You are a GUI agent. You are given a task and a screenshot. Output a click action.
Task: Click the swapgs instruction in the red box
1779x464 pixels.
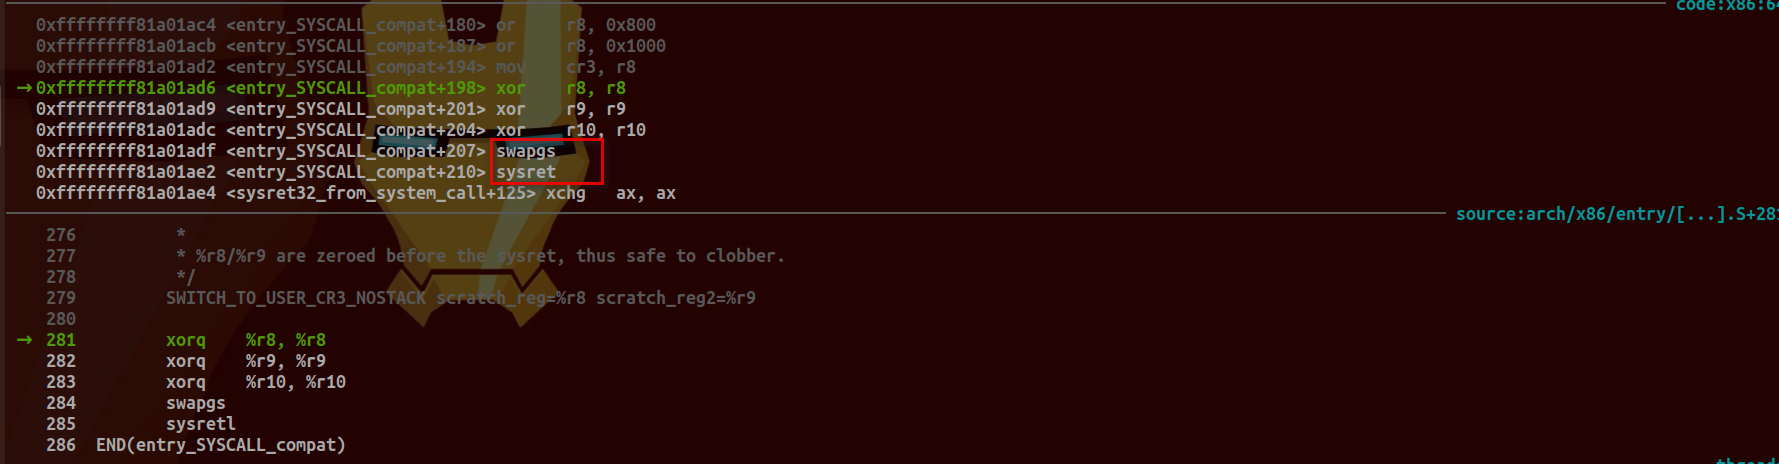(526, 151)
